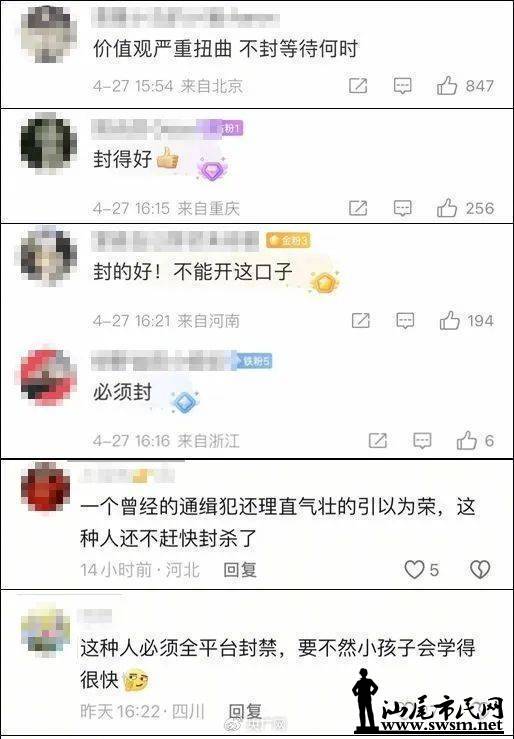Heart the 通缉犯 comment from 河北
Viewport: 514px width, 739px height.
tap(415, 569)
